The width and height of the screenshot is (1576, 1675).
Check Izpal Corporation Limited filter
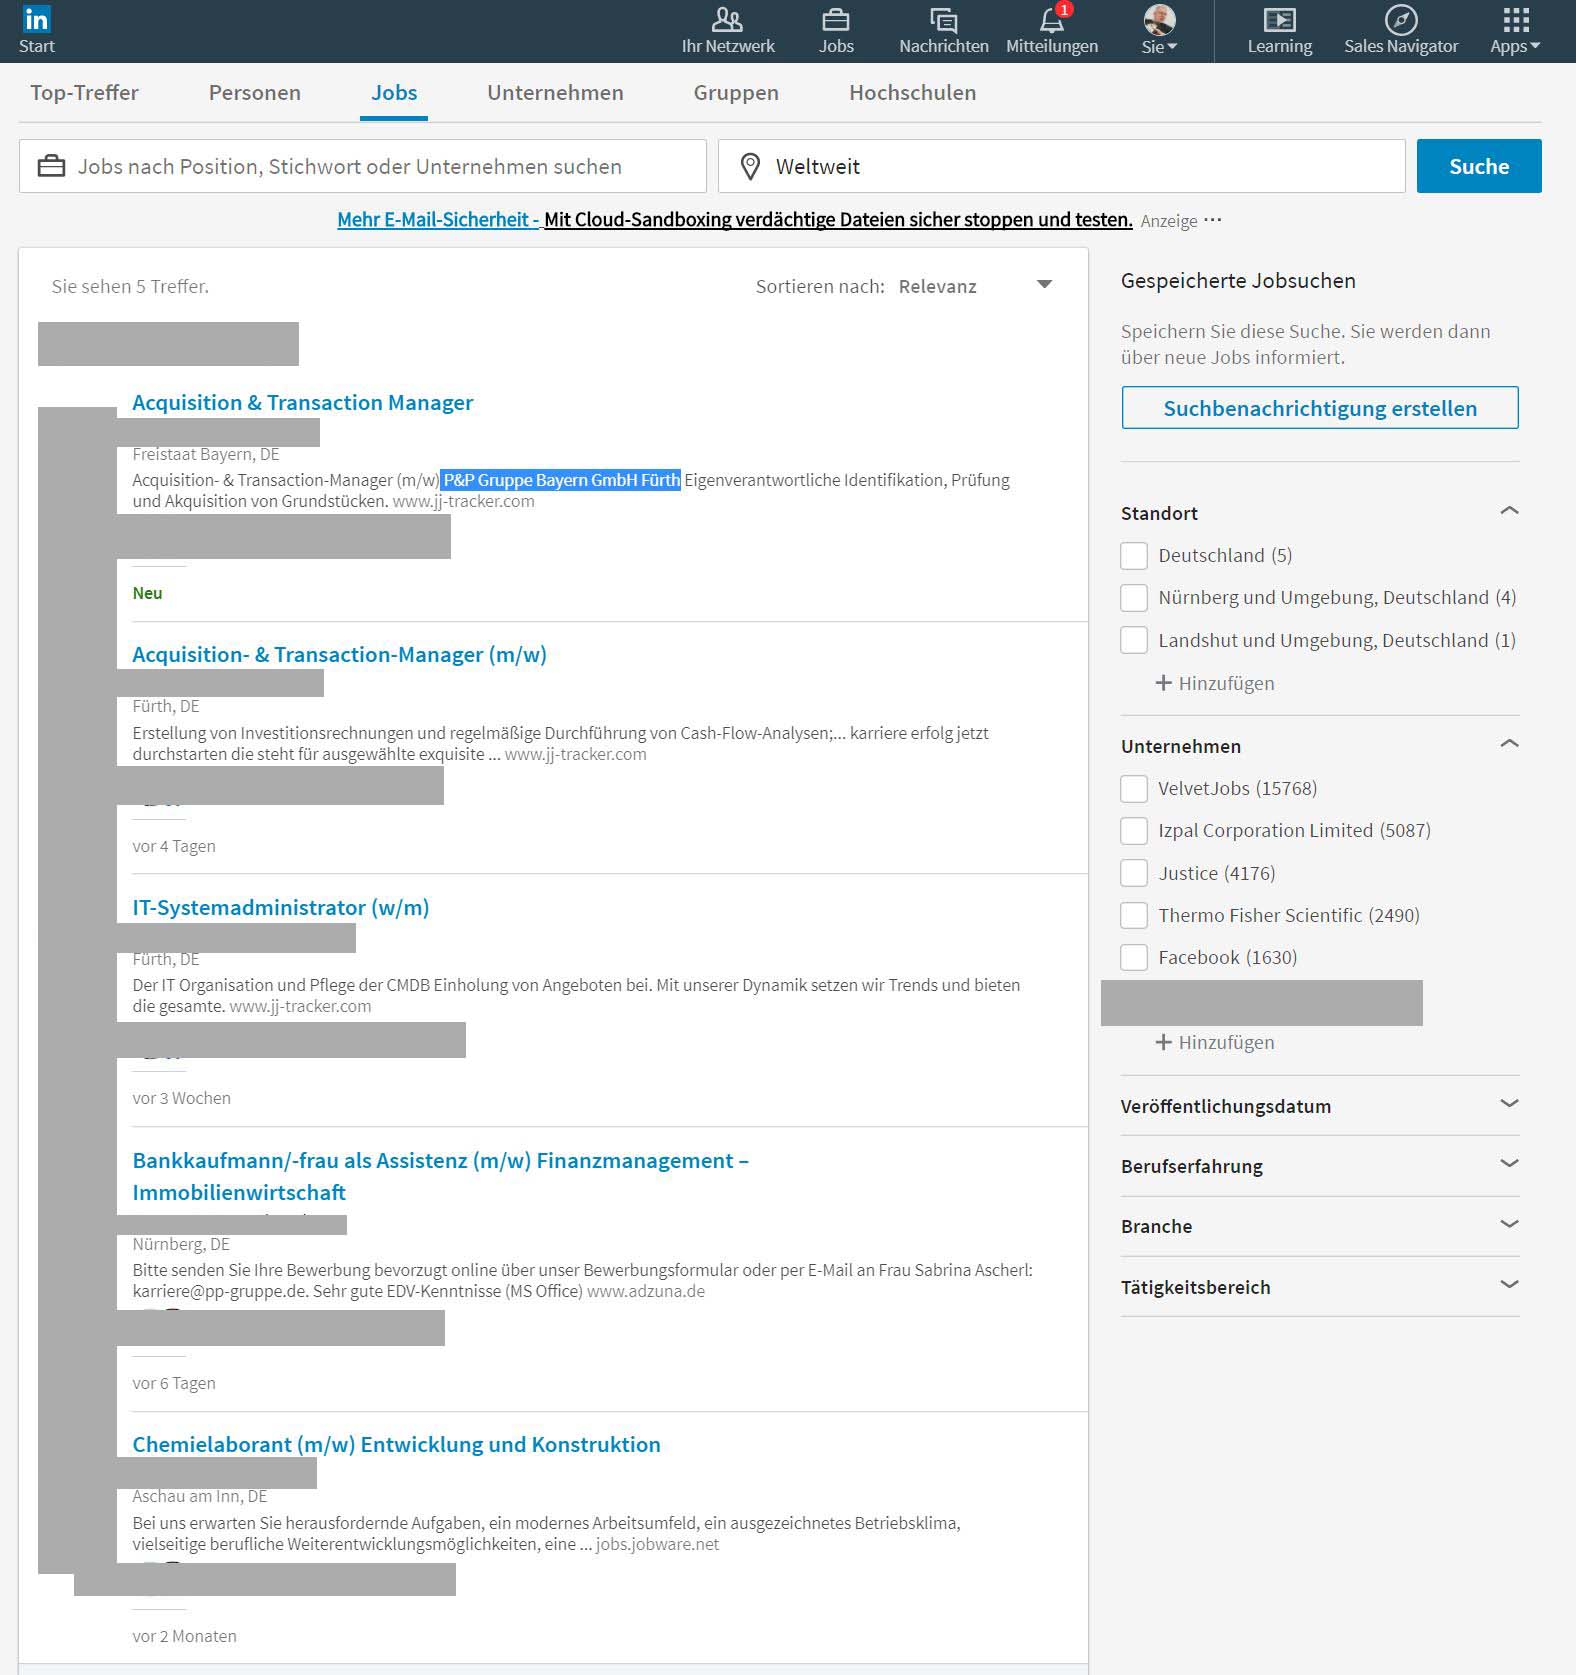(1134, 831)
